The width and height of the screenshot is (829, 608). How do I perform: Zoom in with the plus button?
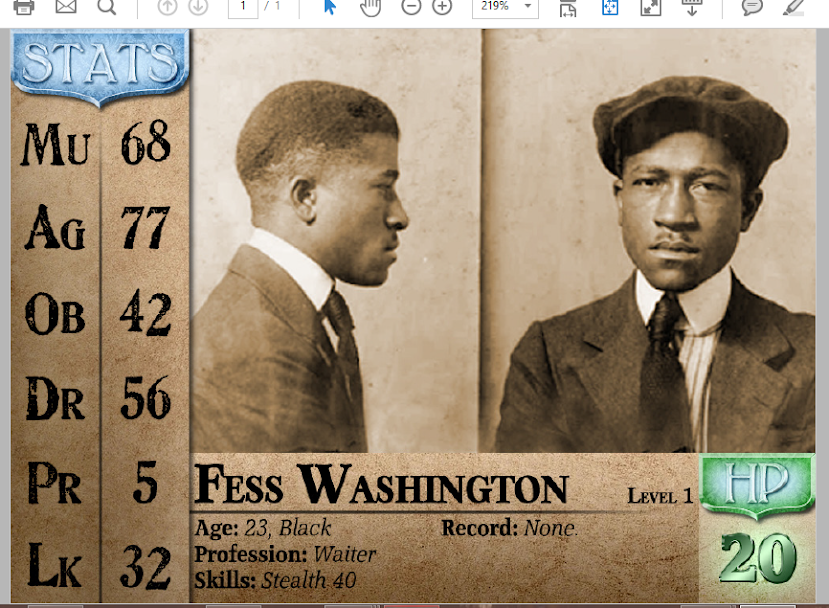pos(442,7)
